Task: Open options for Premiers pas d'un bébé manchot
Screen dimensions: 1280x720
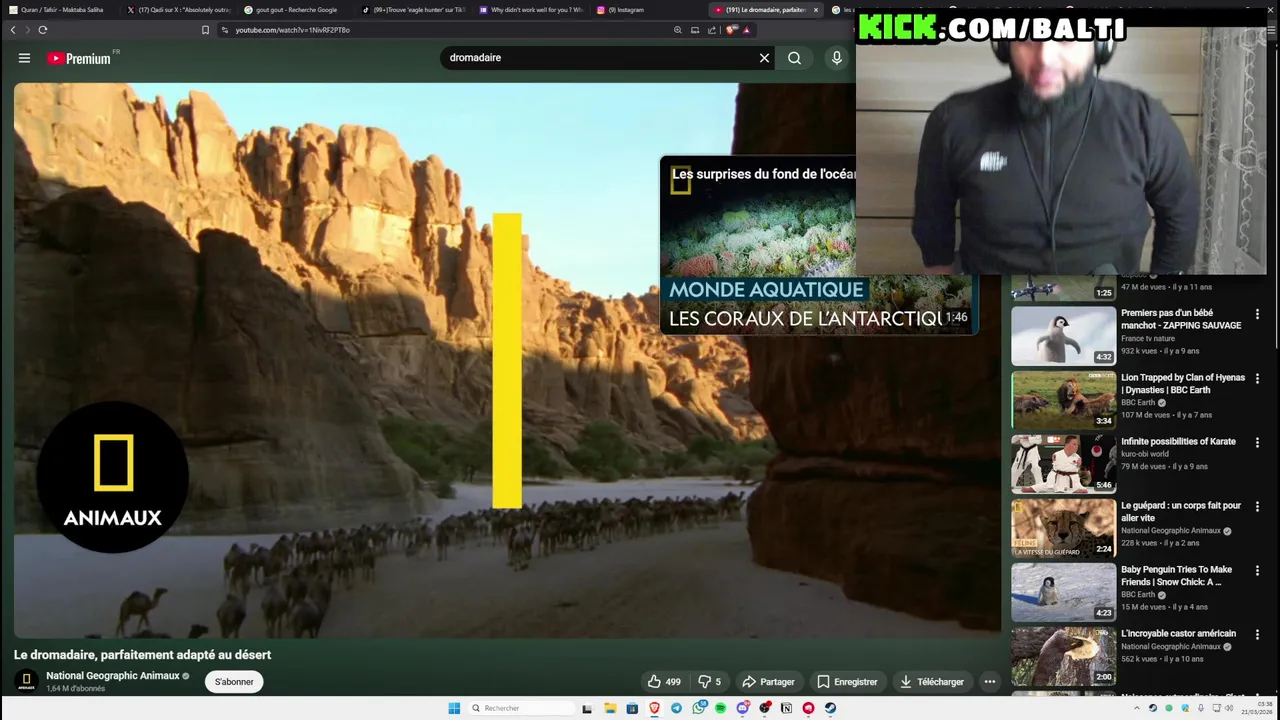Action: (1257, 315)
